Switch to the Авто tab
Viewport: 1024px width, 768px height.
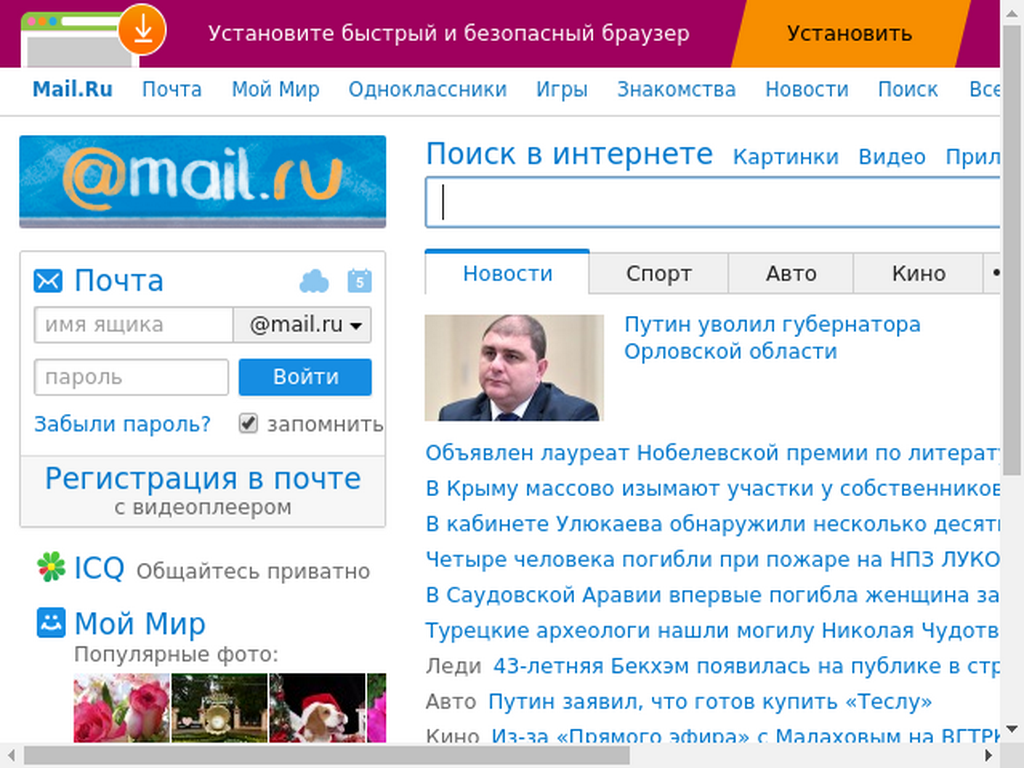pos(791,273)
